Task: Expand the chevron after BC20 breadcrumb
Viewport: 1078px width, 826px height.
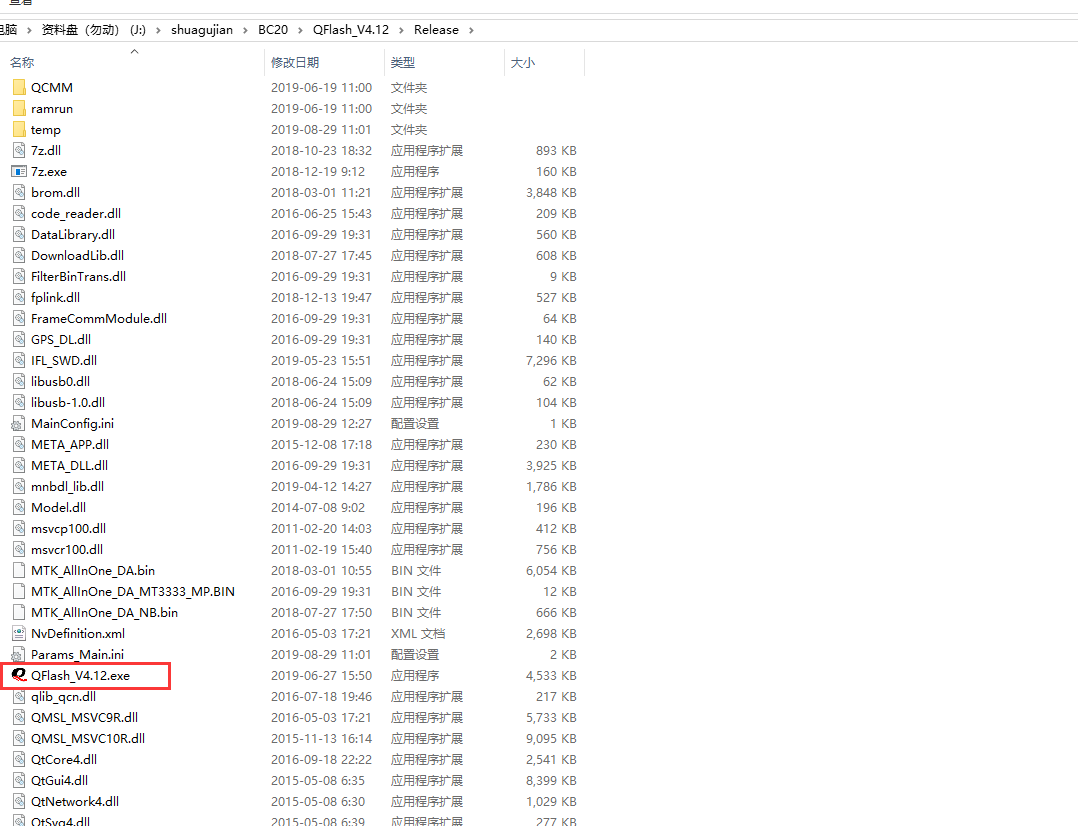Action: tap(300, 30)
